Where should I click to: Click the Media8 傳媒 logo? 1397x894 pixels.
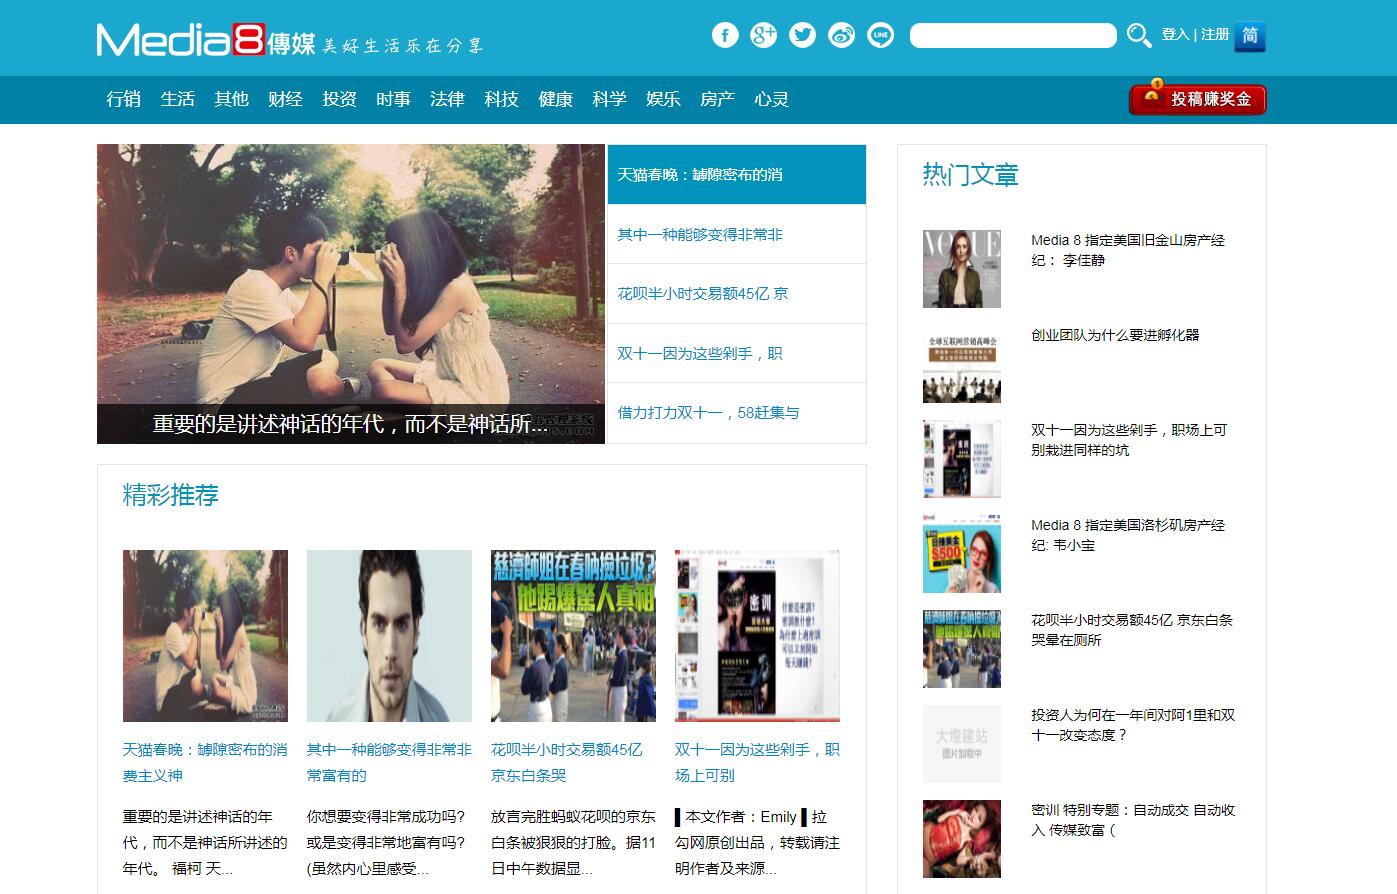[x=206, y=40]
